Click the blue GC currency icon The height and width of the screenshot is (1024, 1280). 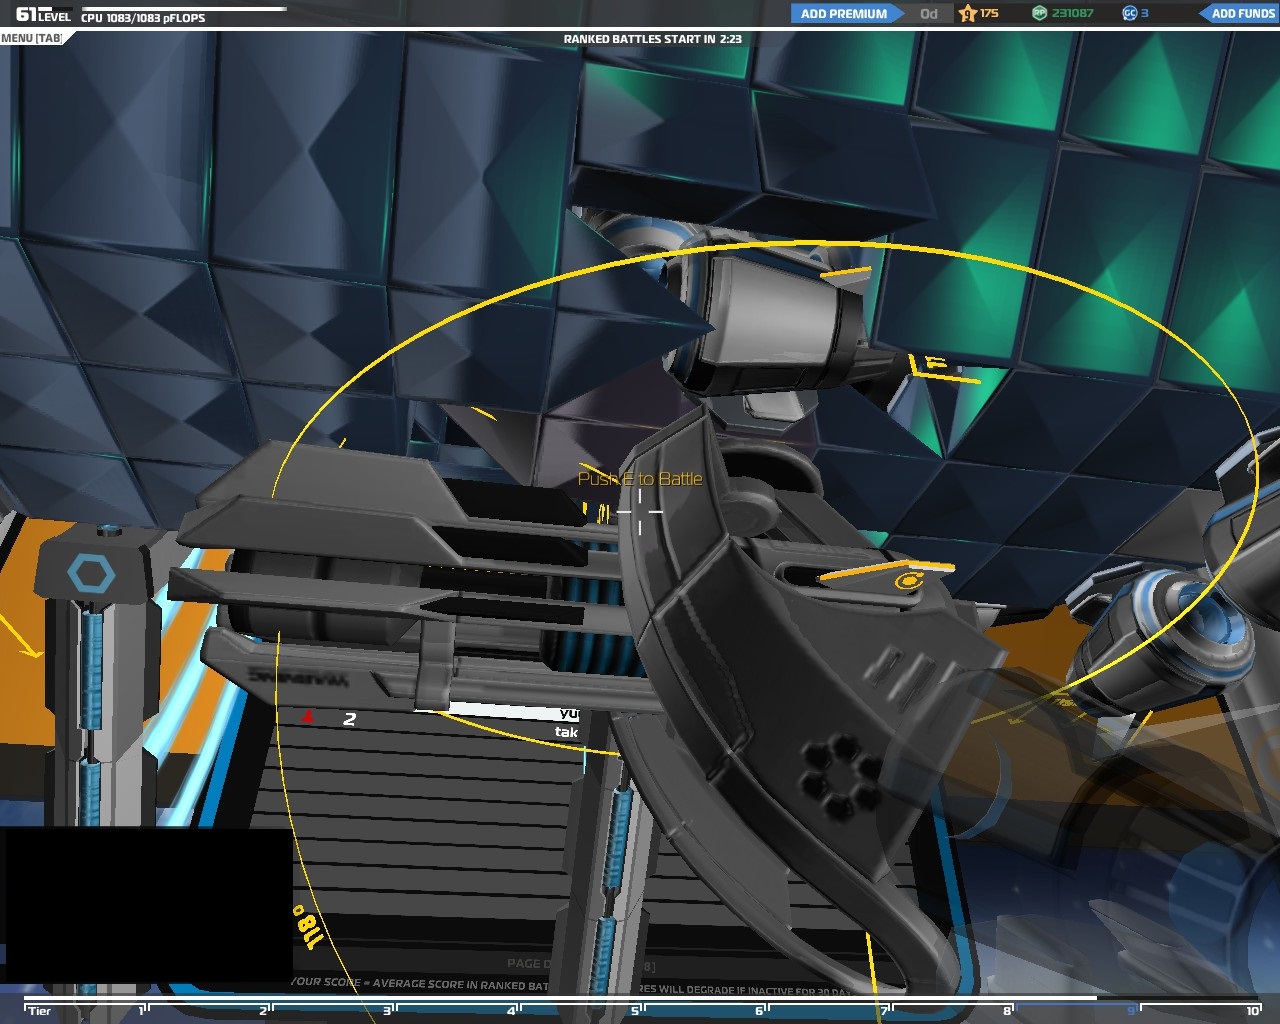1130,13
